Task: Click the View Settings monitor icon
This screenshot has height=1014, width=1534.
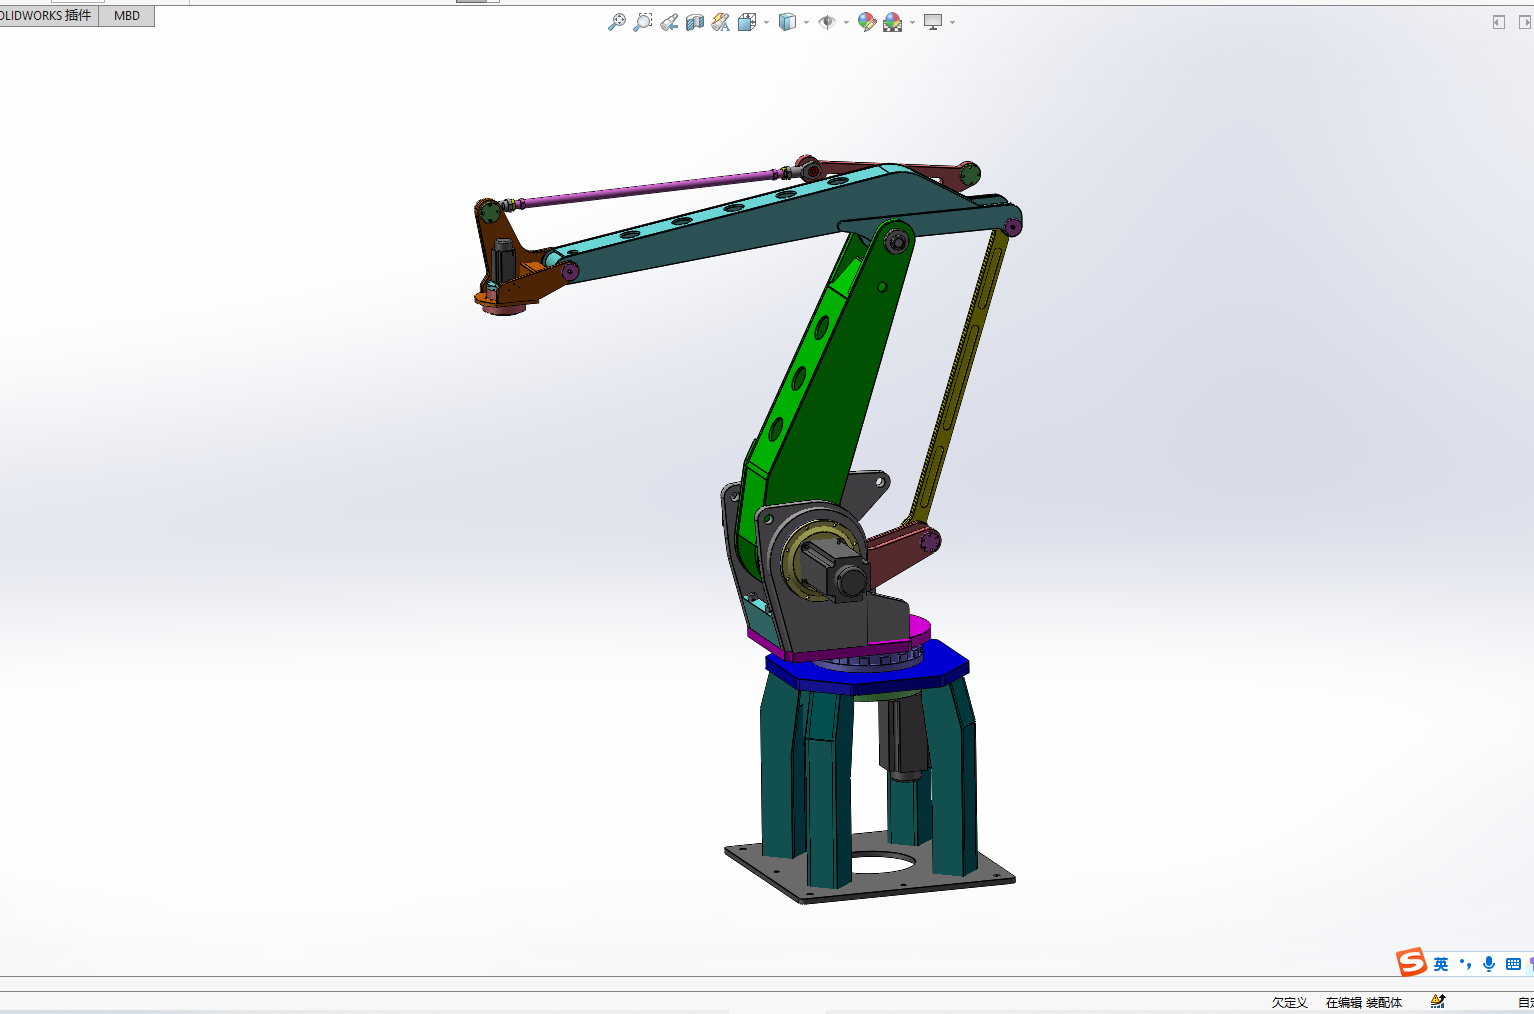Action: 933,22
